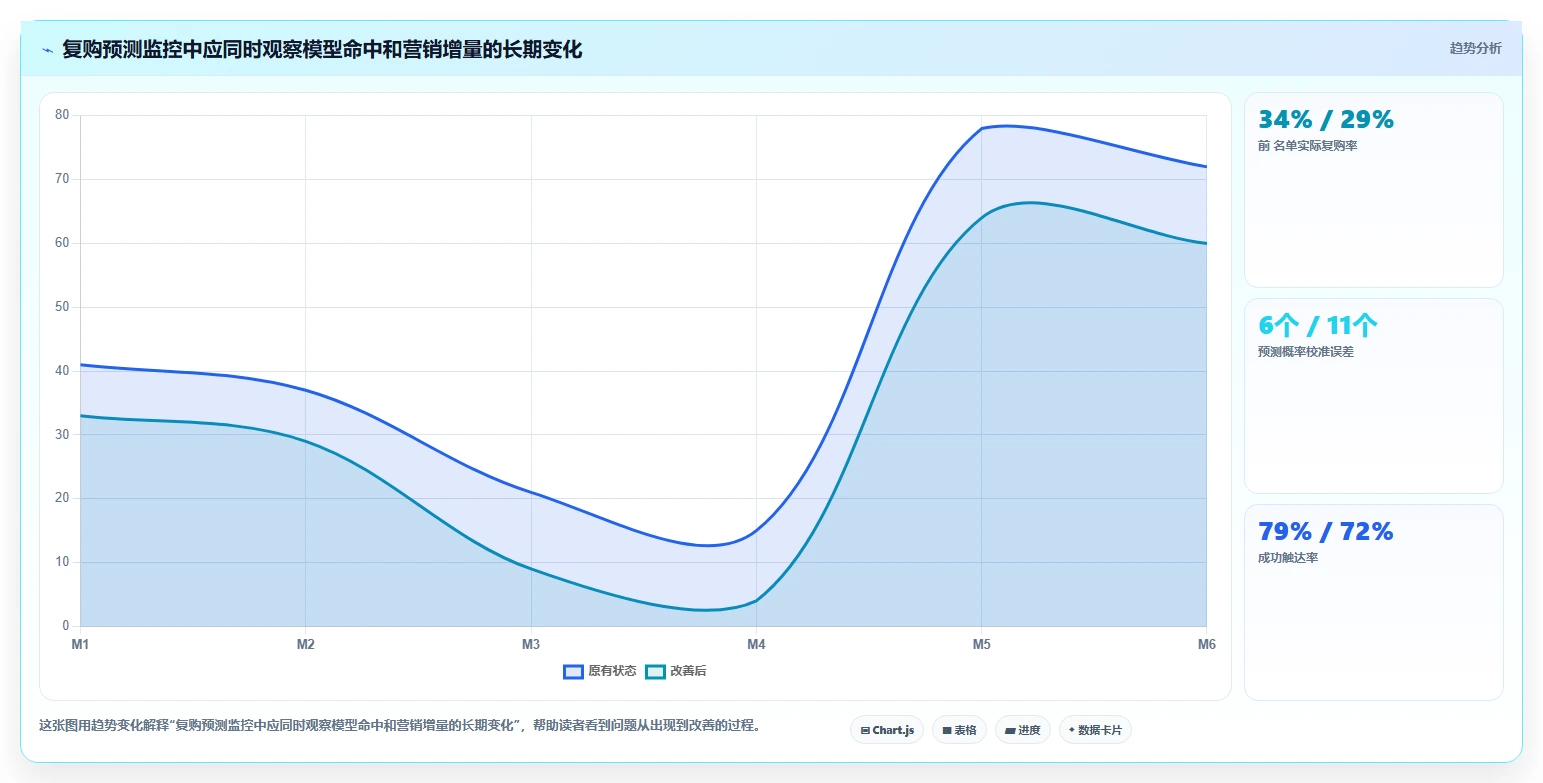The width and height of the screenshot is (1543, 783).
Task: Click the chart title heading text
Action: pos(322,49)
